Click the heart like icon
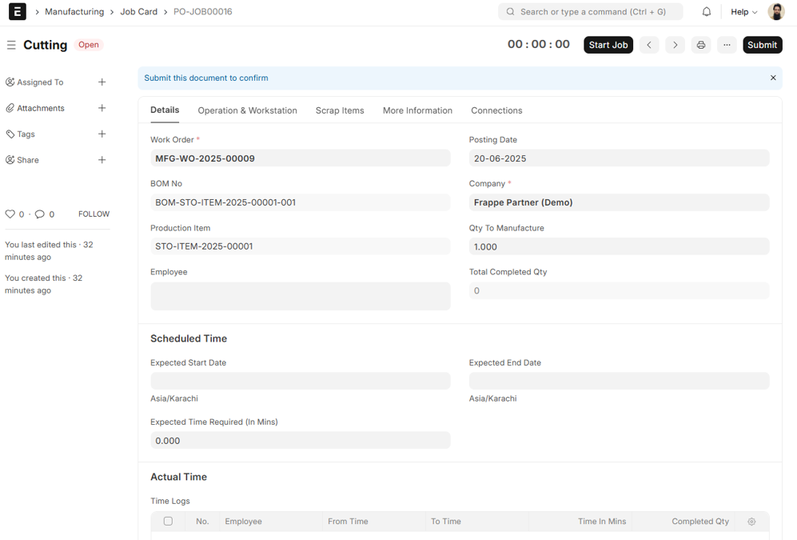797x540 pixels. 10,214
